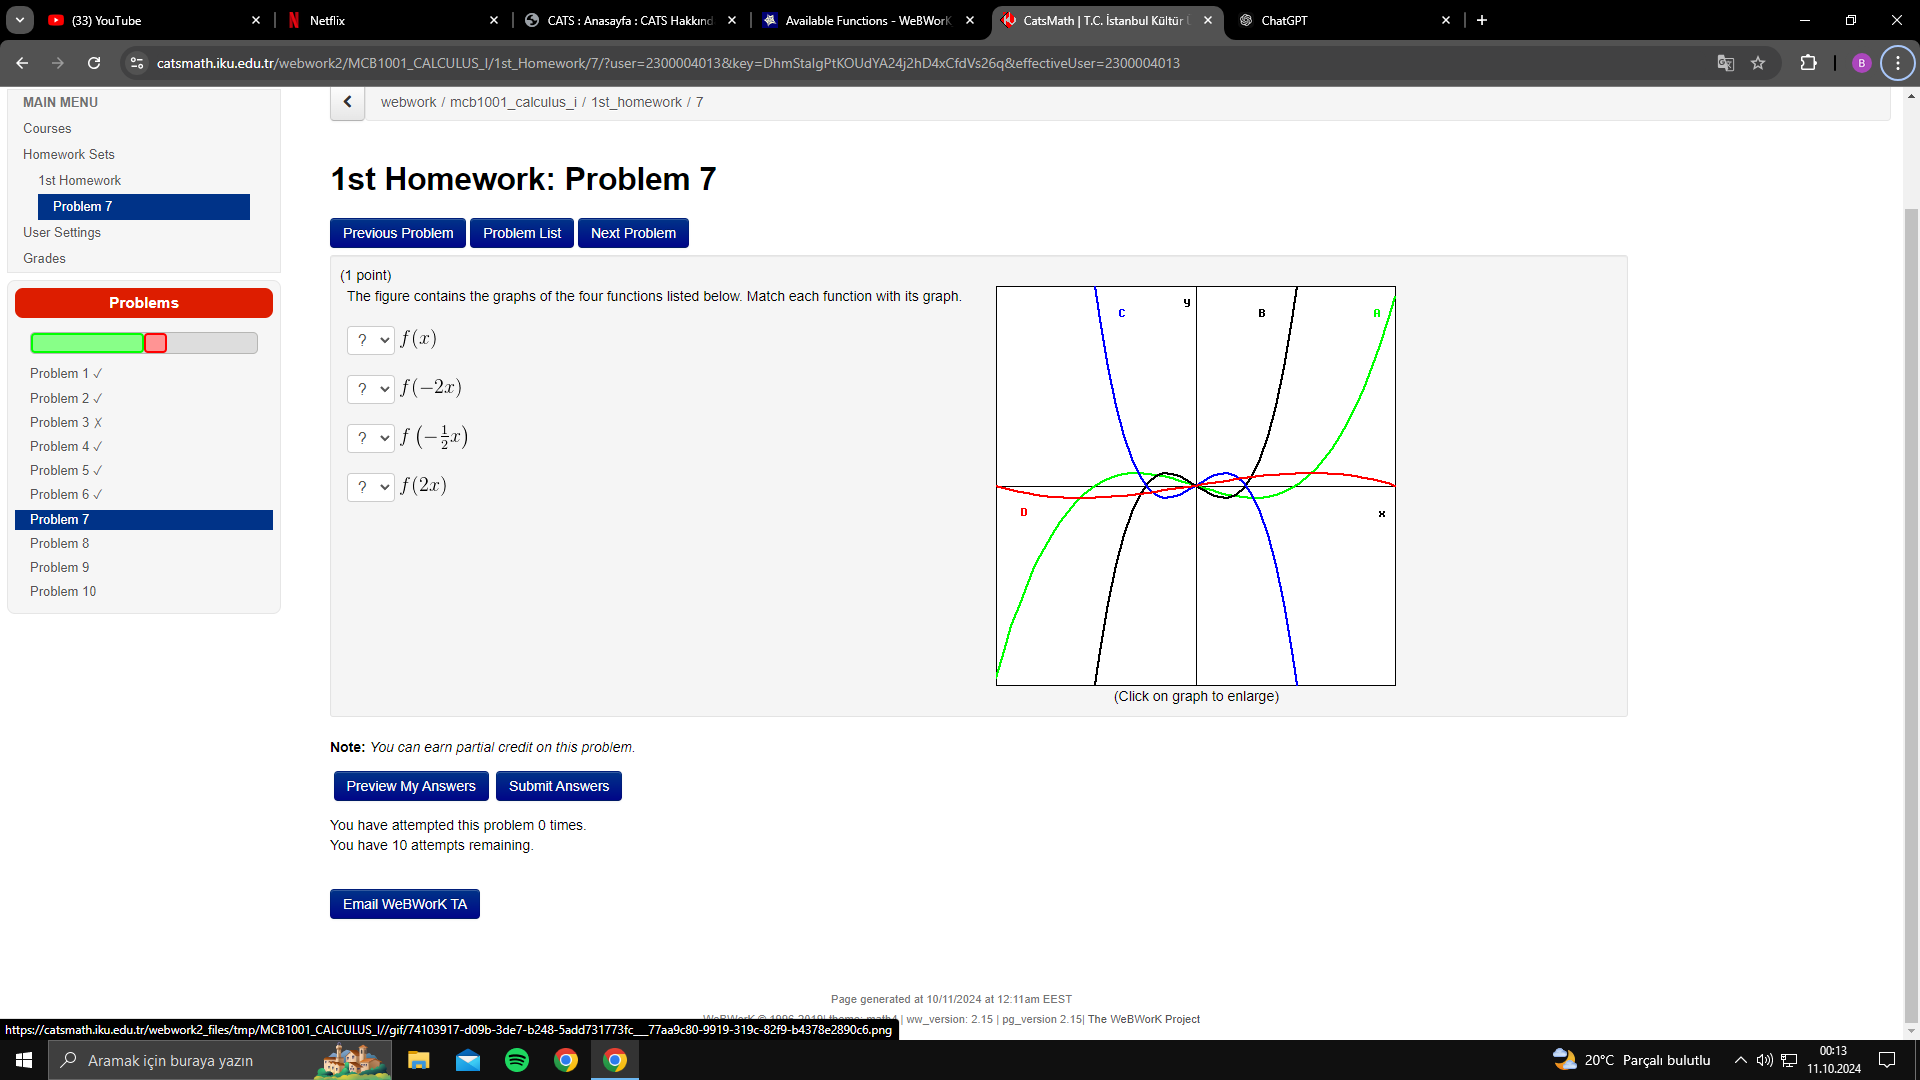Viewport: 1920px width, 1080px height.
Task: Click the breadcrumb back chevron button
Action: click(x=347, y=102)
